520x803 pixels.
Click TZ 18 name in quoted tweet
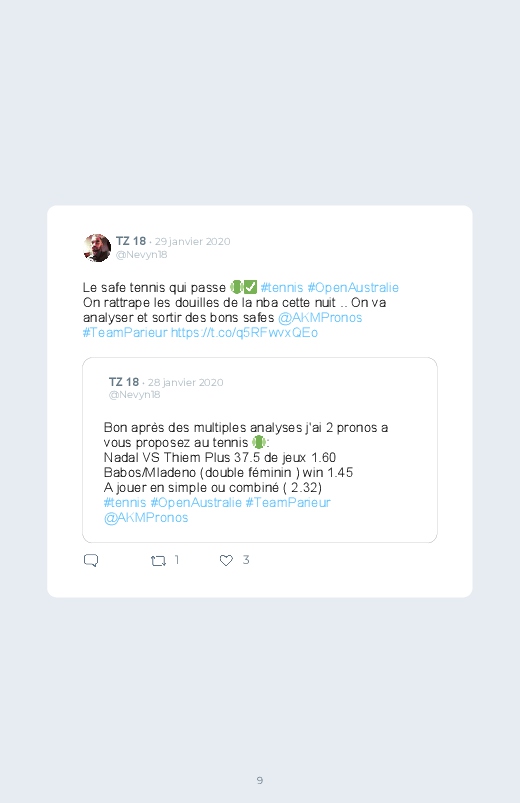tap(123, 382)
